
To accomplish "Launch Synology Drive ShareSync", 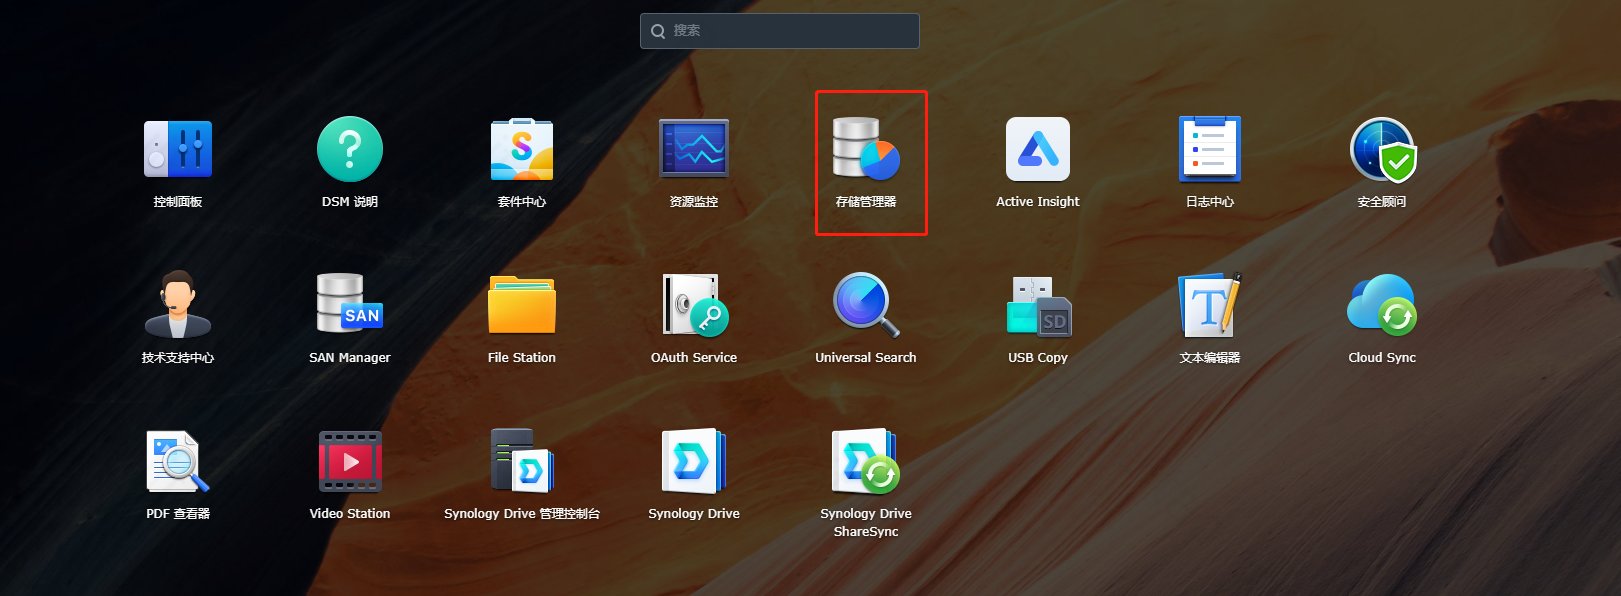I will (x=866, y=461).
